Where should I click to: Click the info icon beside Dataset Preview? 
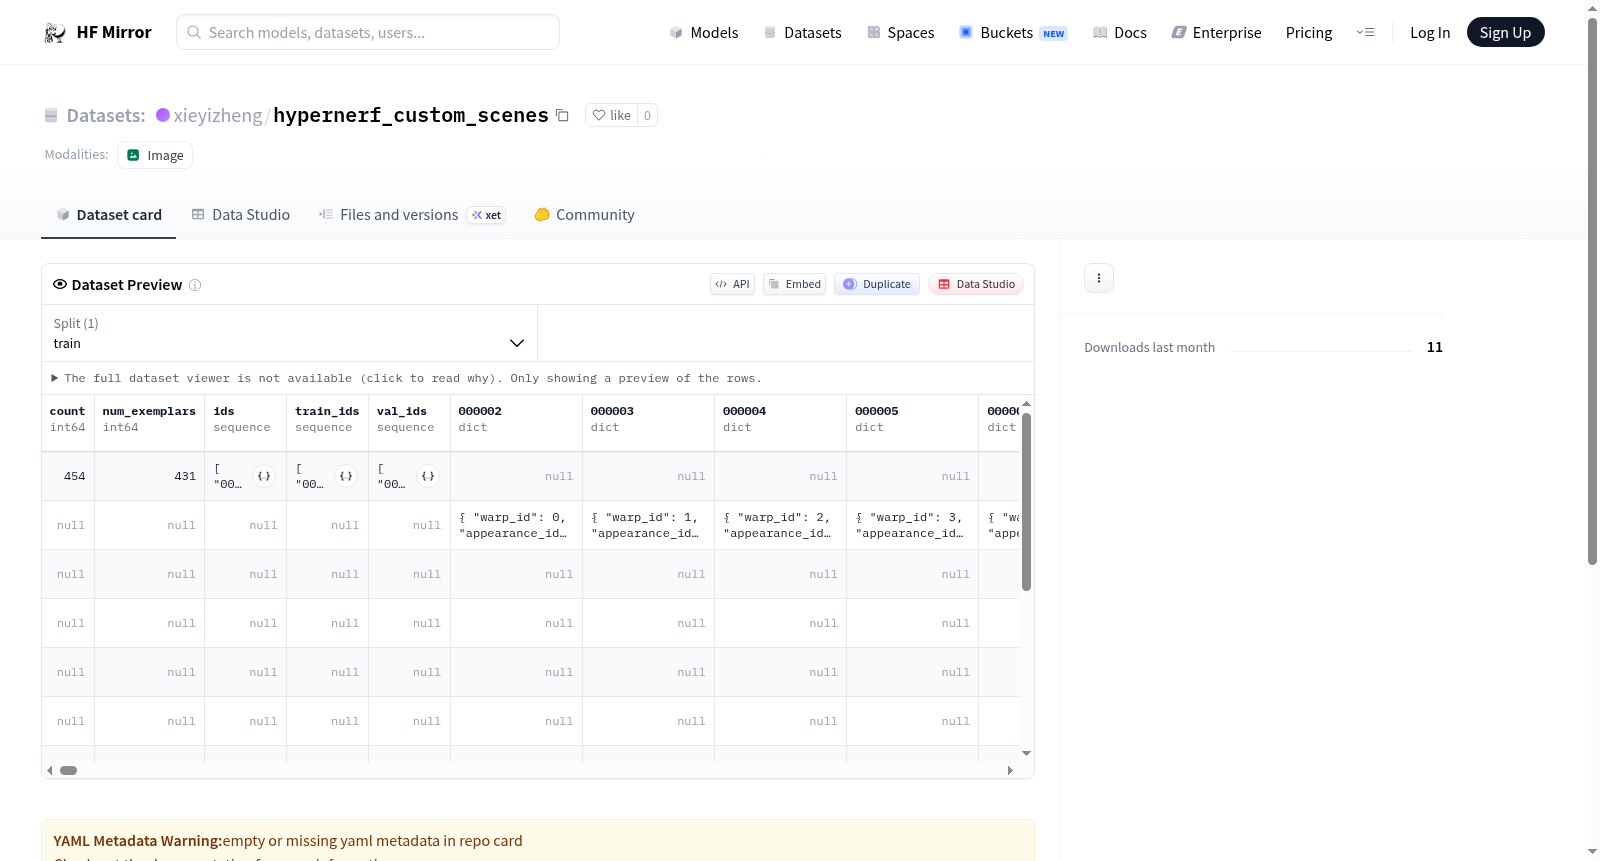click(x=195, y=285)
